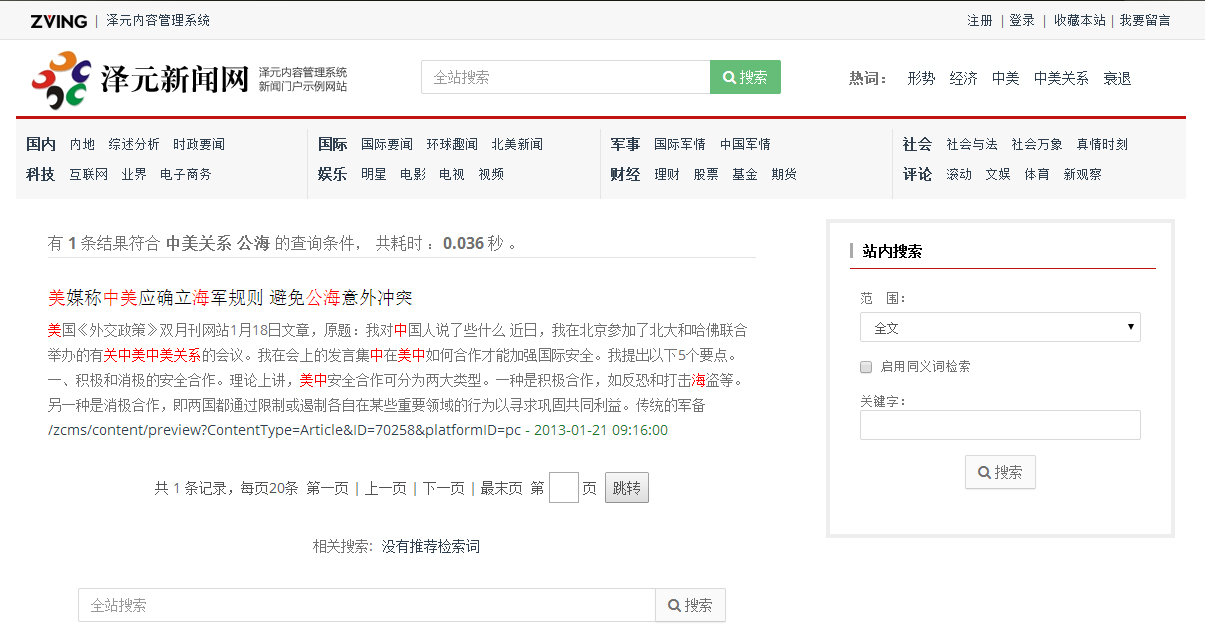Click the 注册 link at top

coord(980,21)
